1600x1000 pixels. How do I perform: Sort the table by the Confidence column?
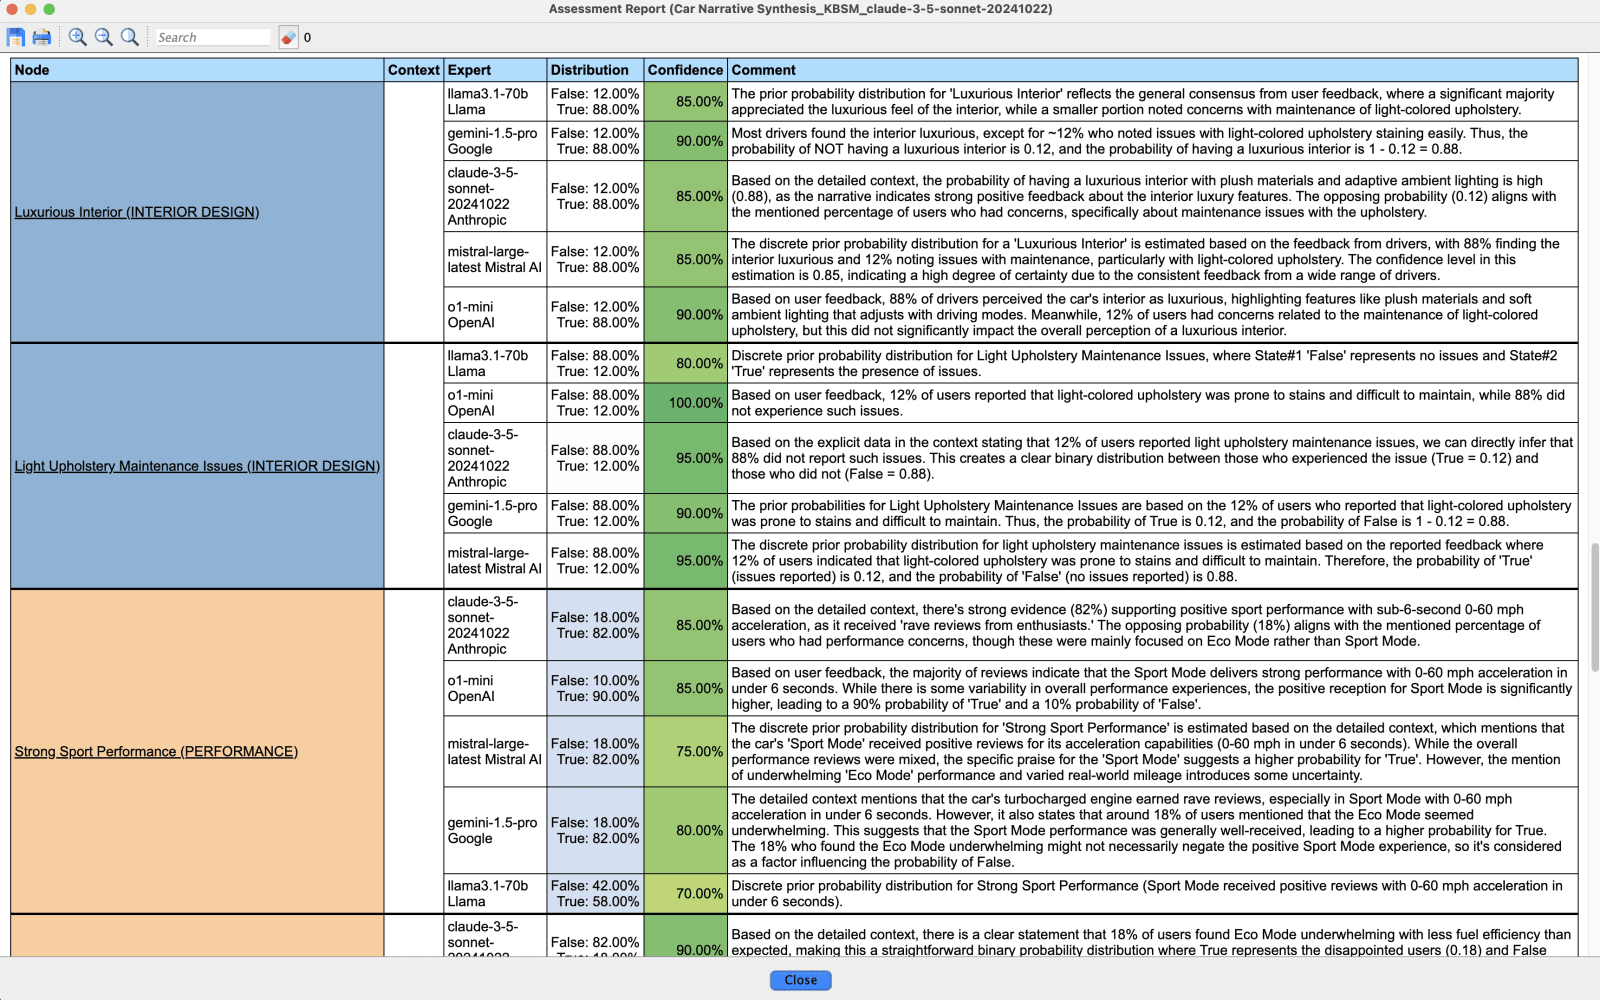click(685, 70)
